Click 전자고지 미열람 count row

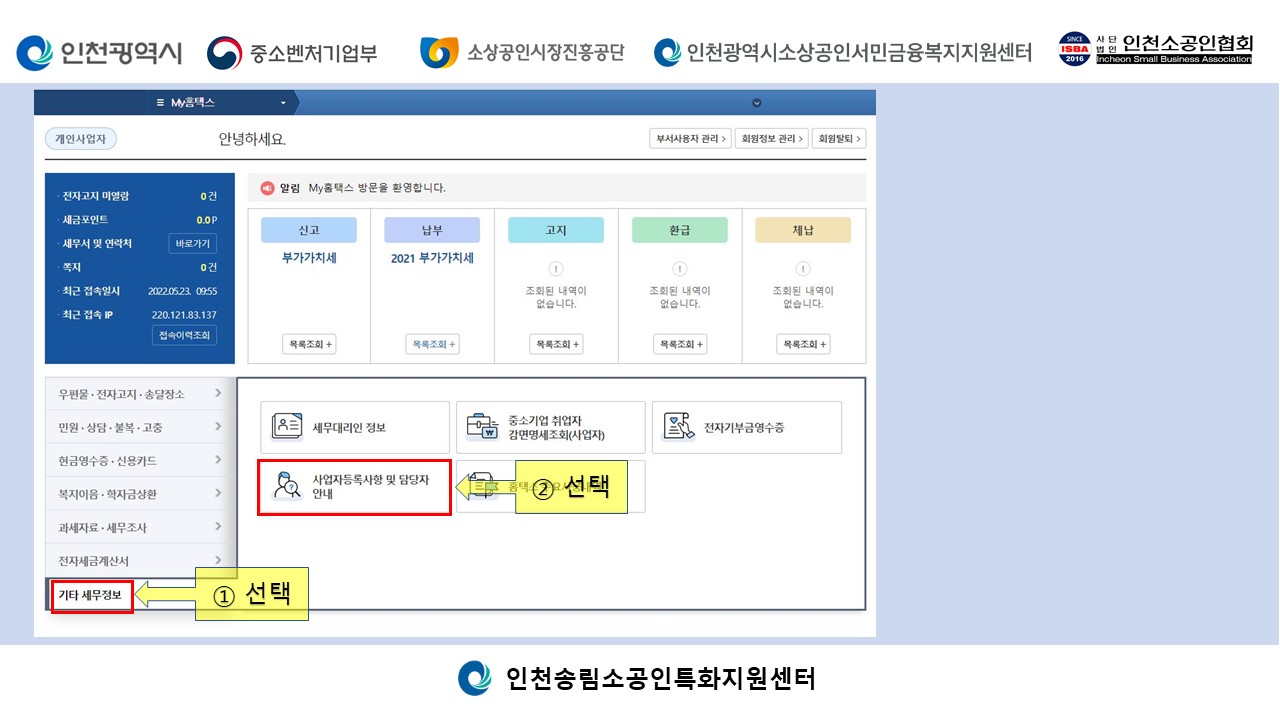137,196
